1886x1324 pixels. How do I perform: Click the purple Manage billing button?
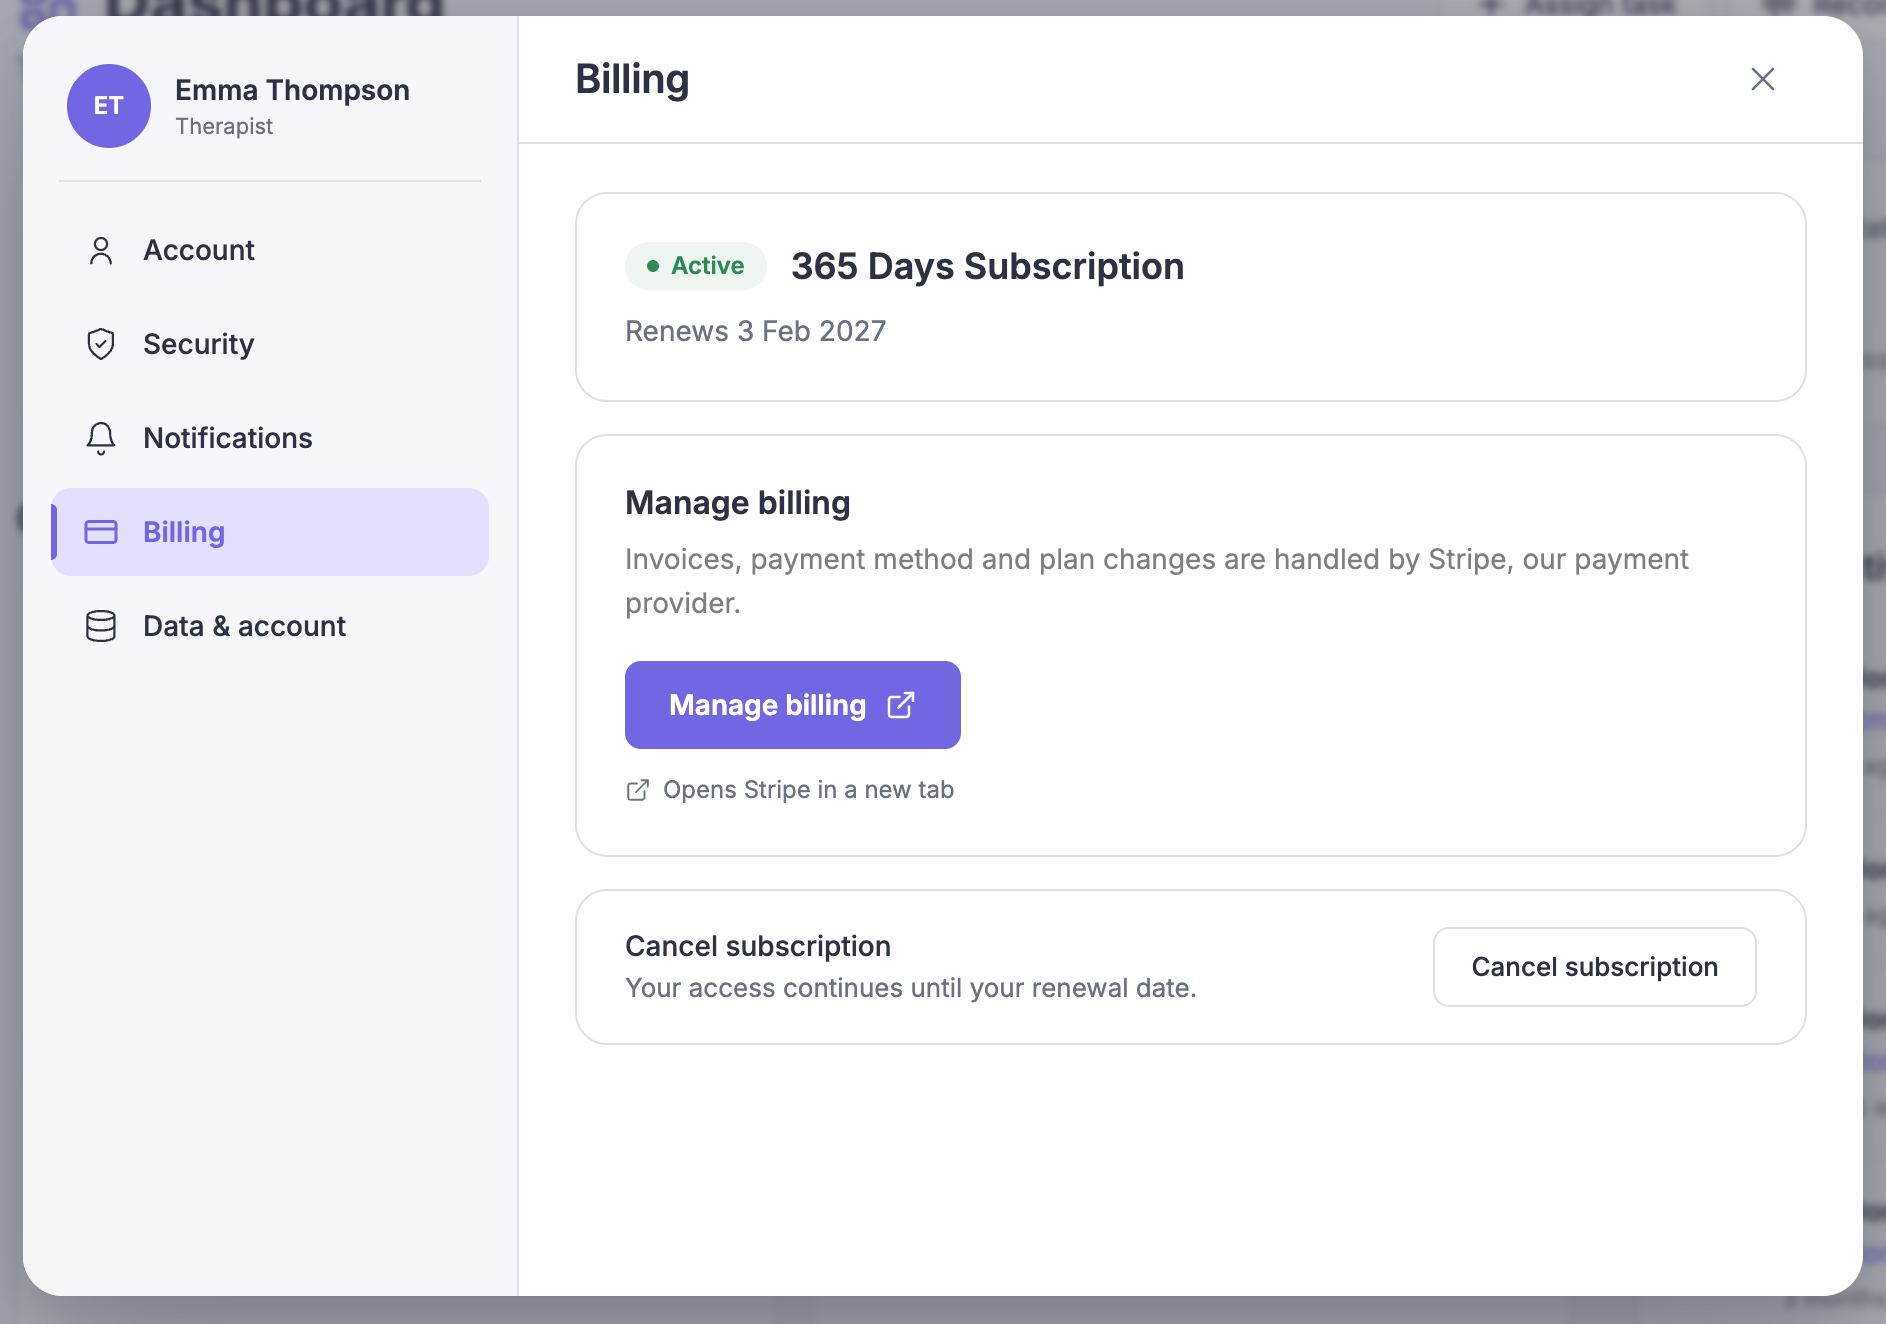793,705
